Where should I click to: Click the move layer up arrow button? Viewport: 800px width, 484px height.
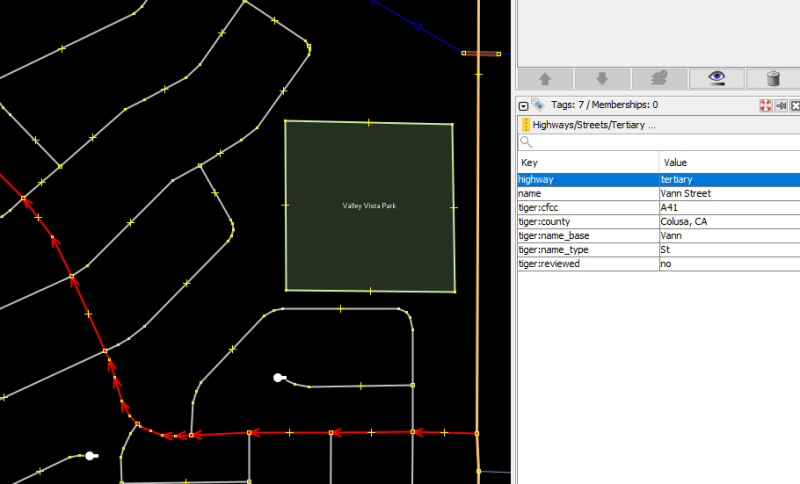[x=545, y=79]
